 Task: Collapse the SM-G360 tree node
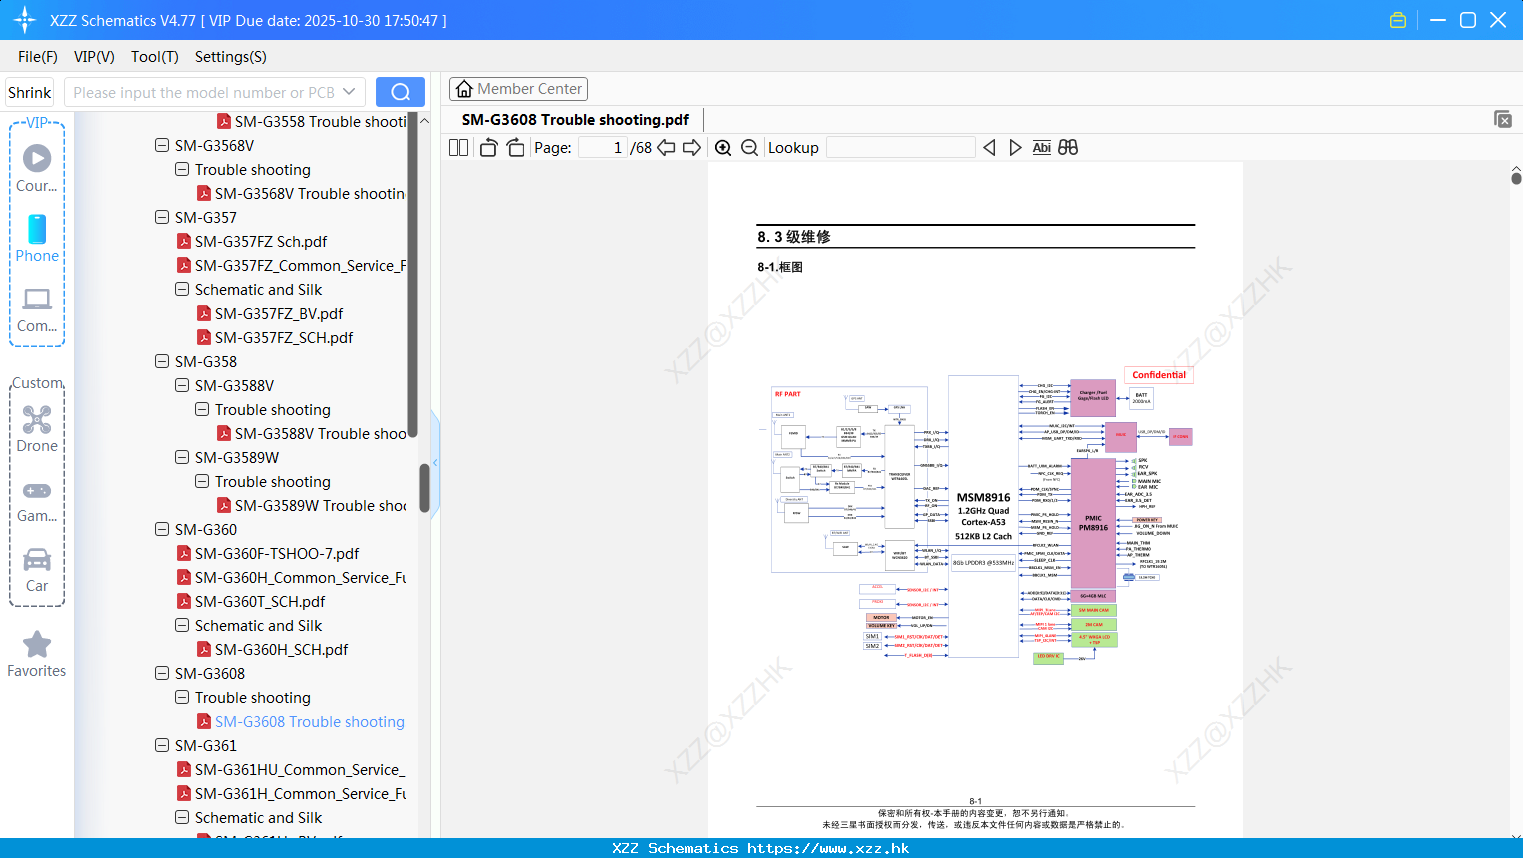pos(162,530)
